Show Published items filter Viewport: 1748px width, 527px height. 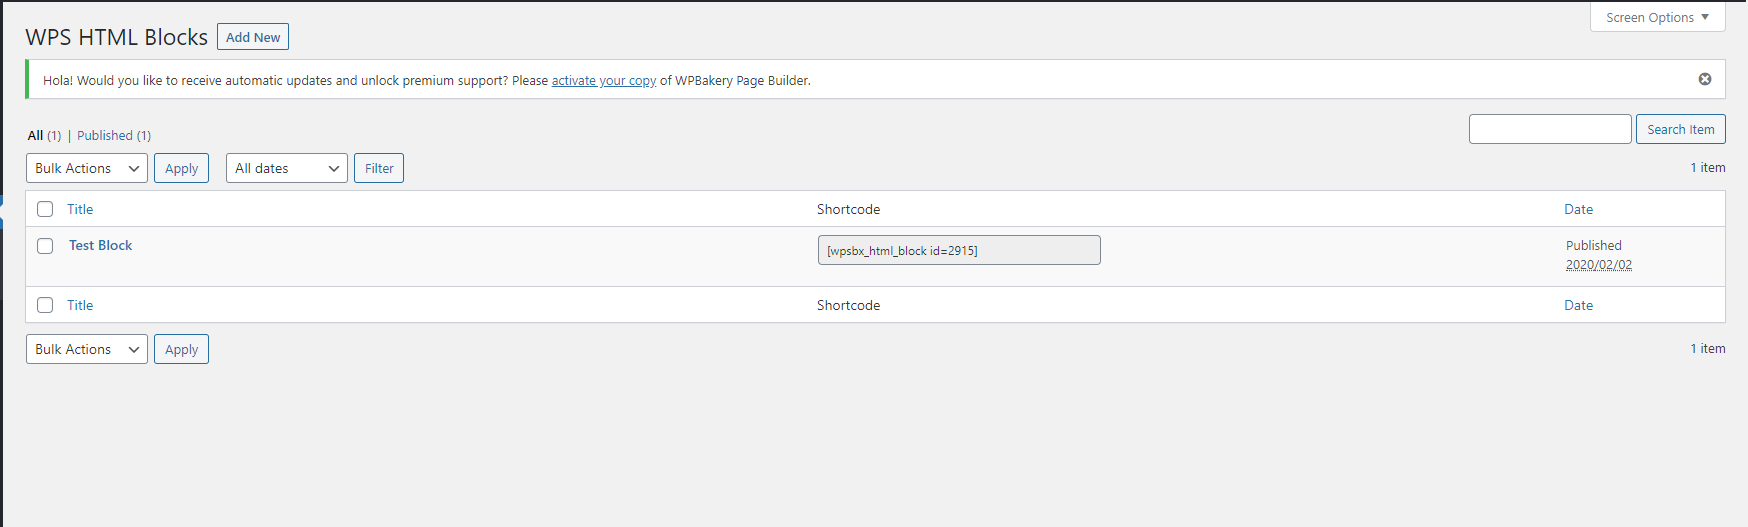click(105, 135)
